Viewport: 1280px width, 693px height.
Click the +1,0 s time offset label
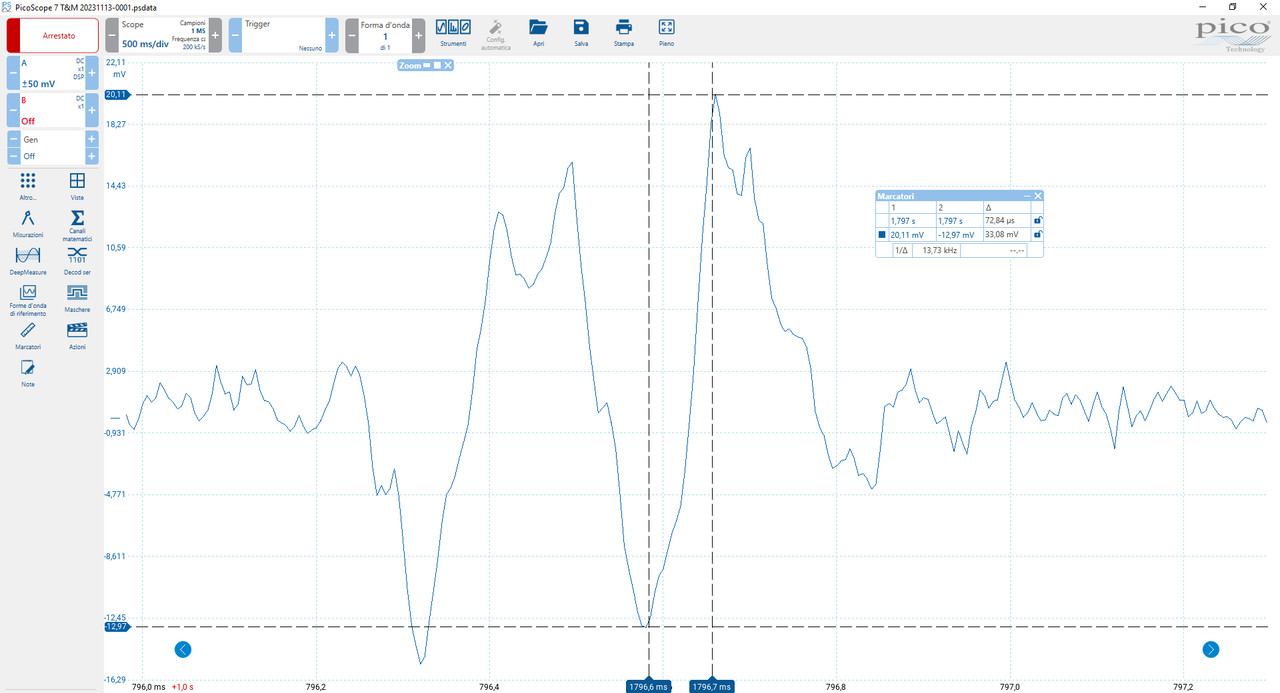pos(182,687)
